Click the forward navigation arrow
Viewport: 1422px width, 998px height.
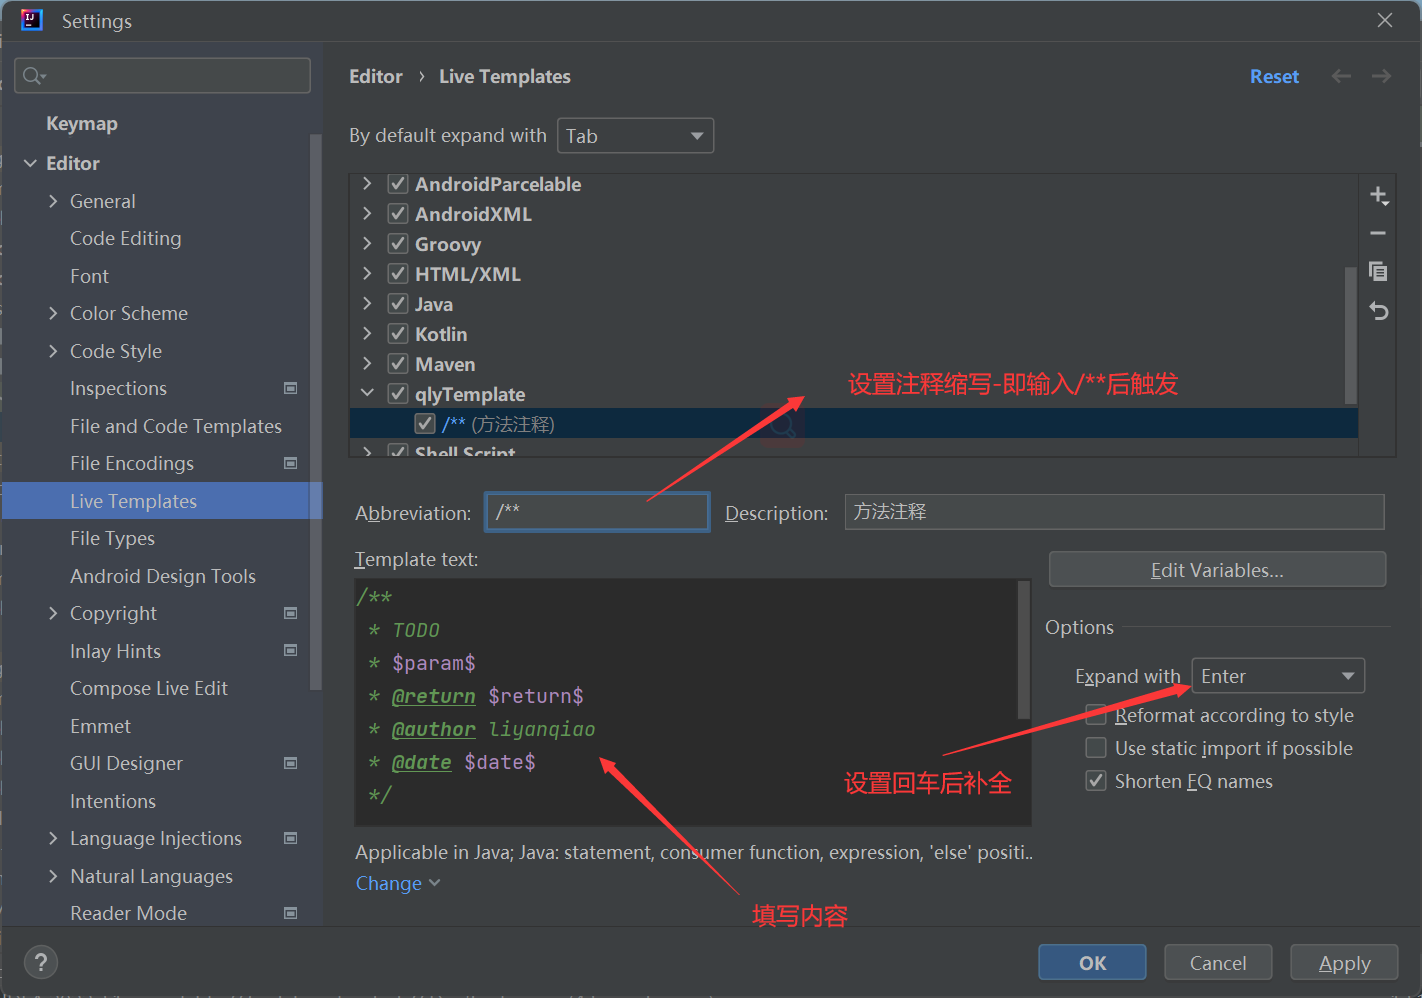click(x=1381, y=76)
